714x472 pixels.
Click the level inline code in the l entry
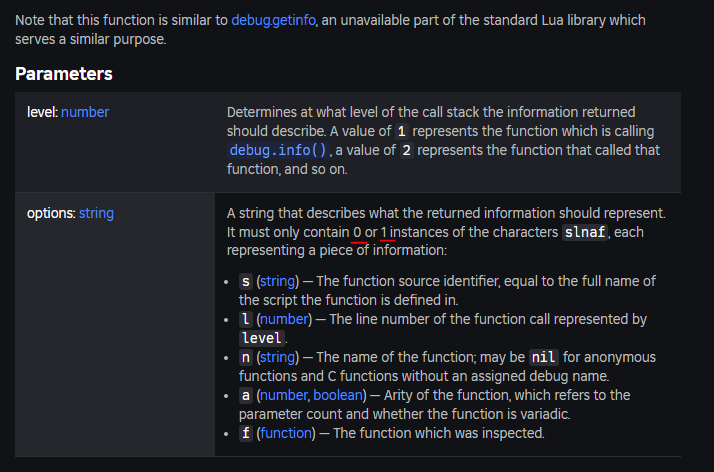pos(262,338)
